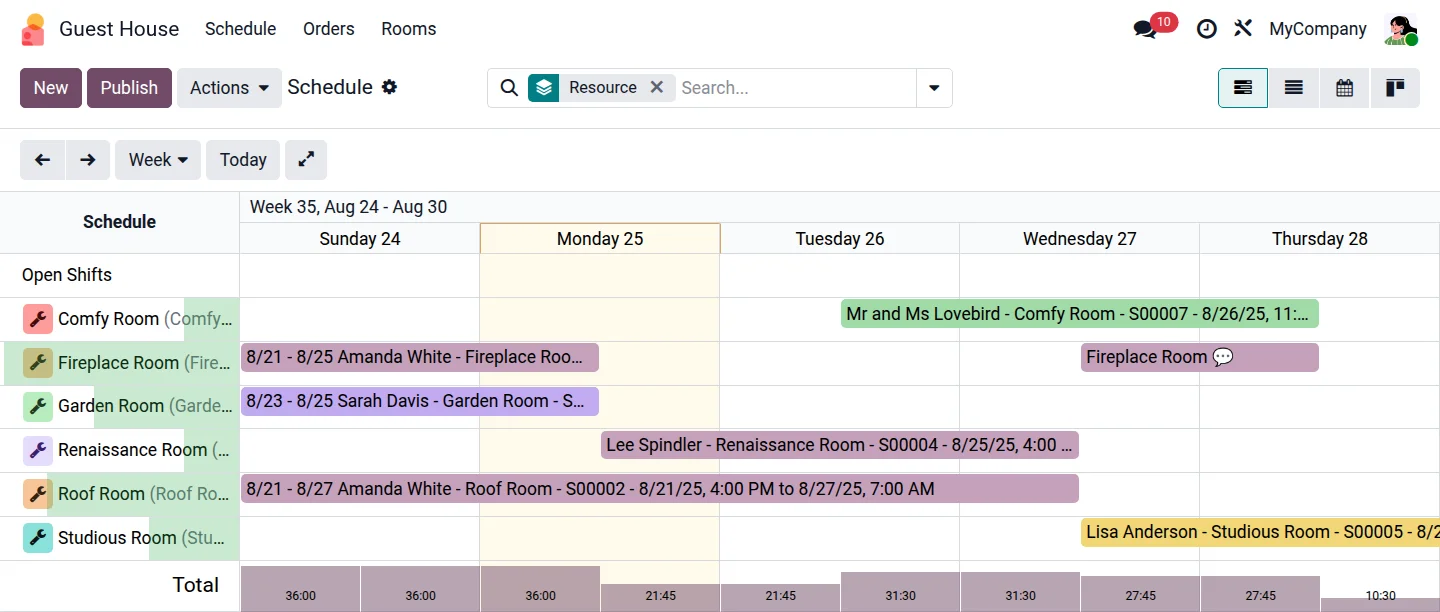This screenshot has height=612, width=1440.
Task: Click the green Mr and Ms Lovebird booking
Action: click(1079, 314)
